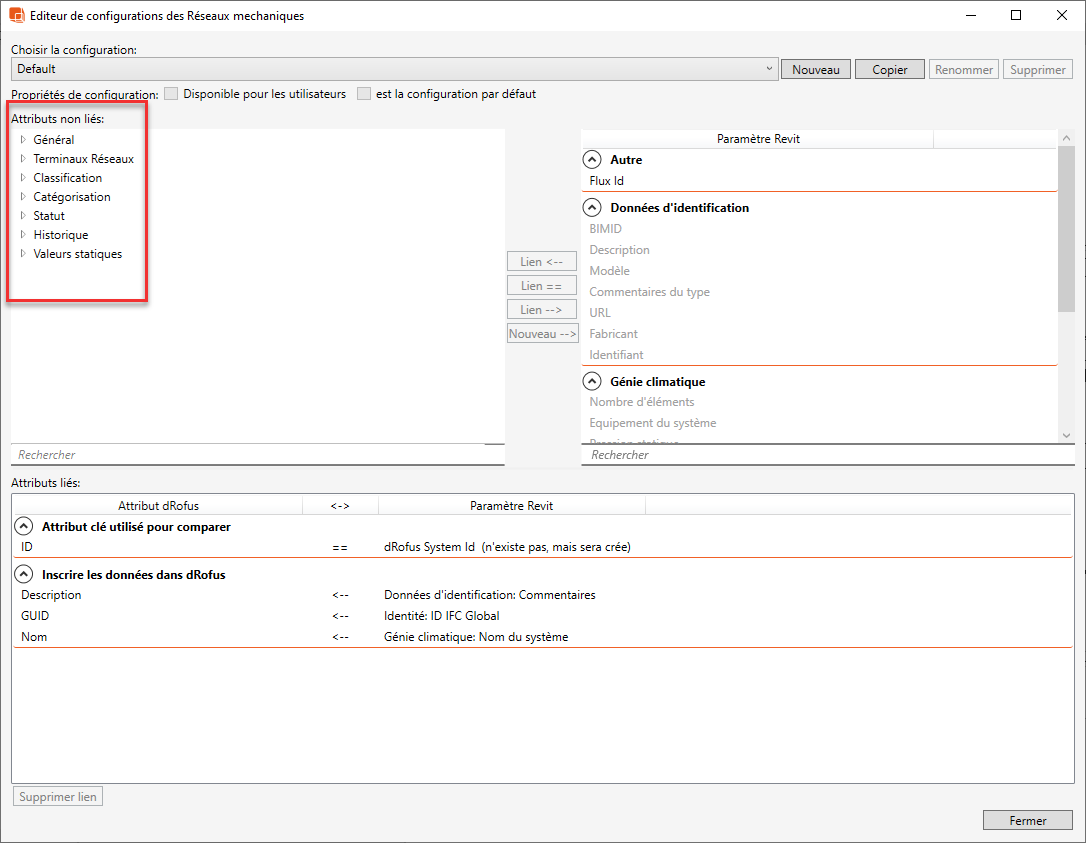
Task: Toggle Disponible pour les utilisateurs checkbox
Action: coord(172,94)
